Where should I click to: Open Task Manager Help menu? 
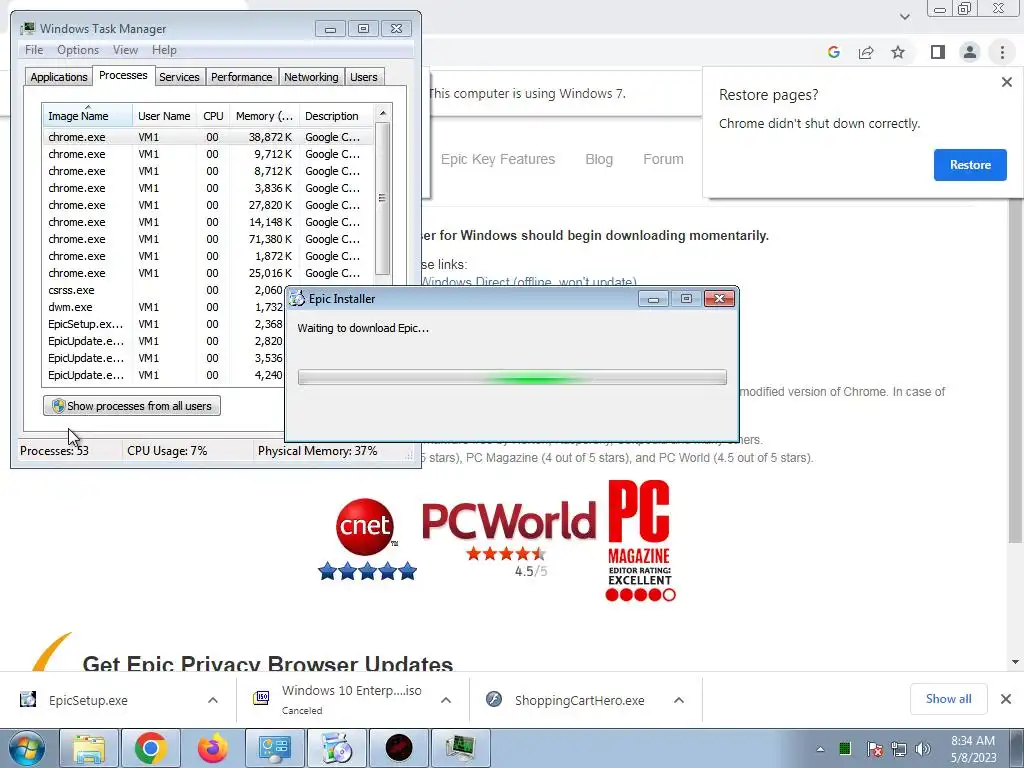[x=164, y=50]
